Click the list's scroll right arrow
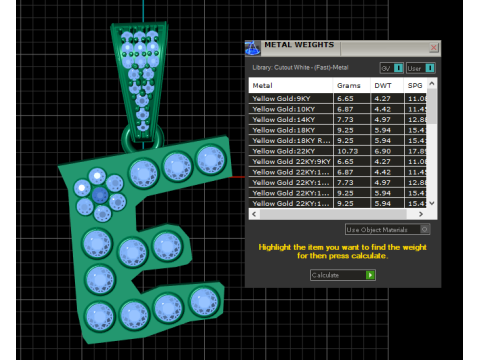Screen dimensions: 480x360 click(x=421, y=214)
